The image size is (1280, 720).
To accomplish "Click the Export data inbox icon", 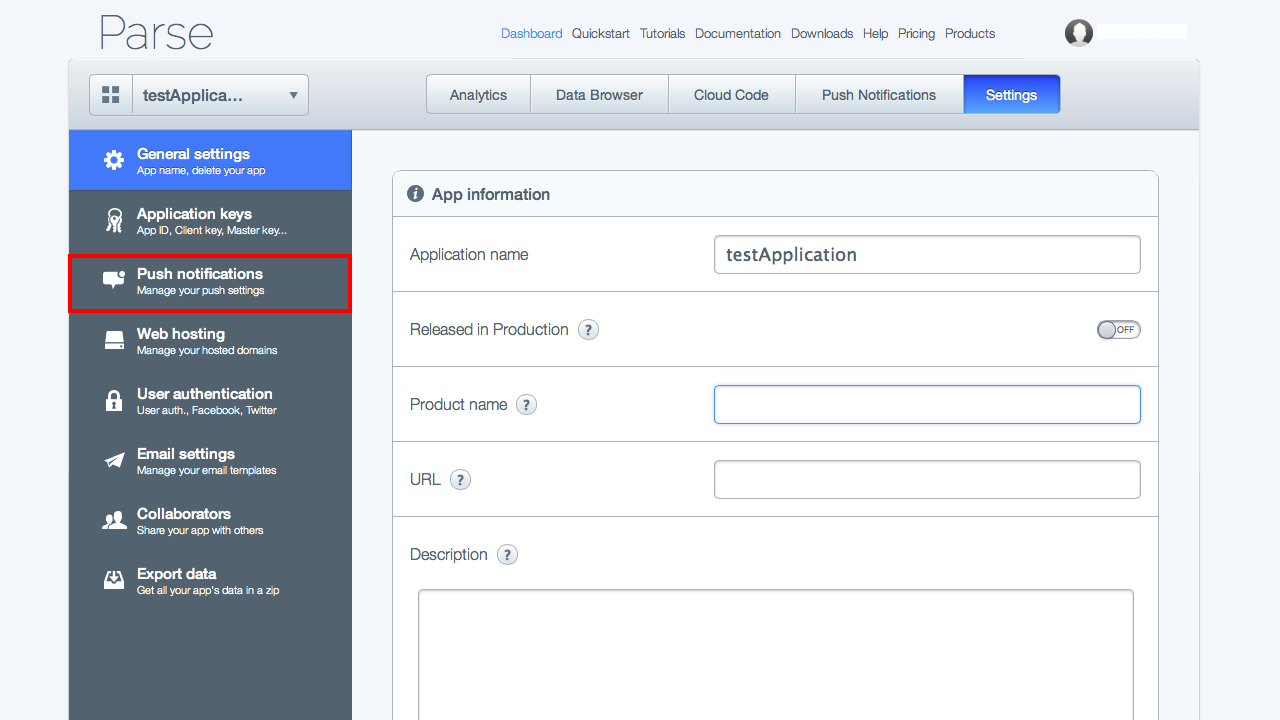I will tap(114, 580).
